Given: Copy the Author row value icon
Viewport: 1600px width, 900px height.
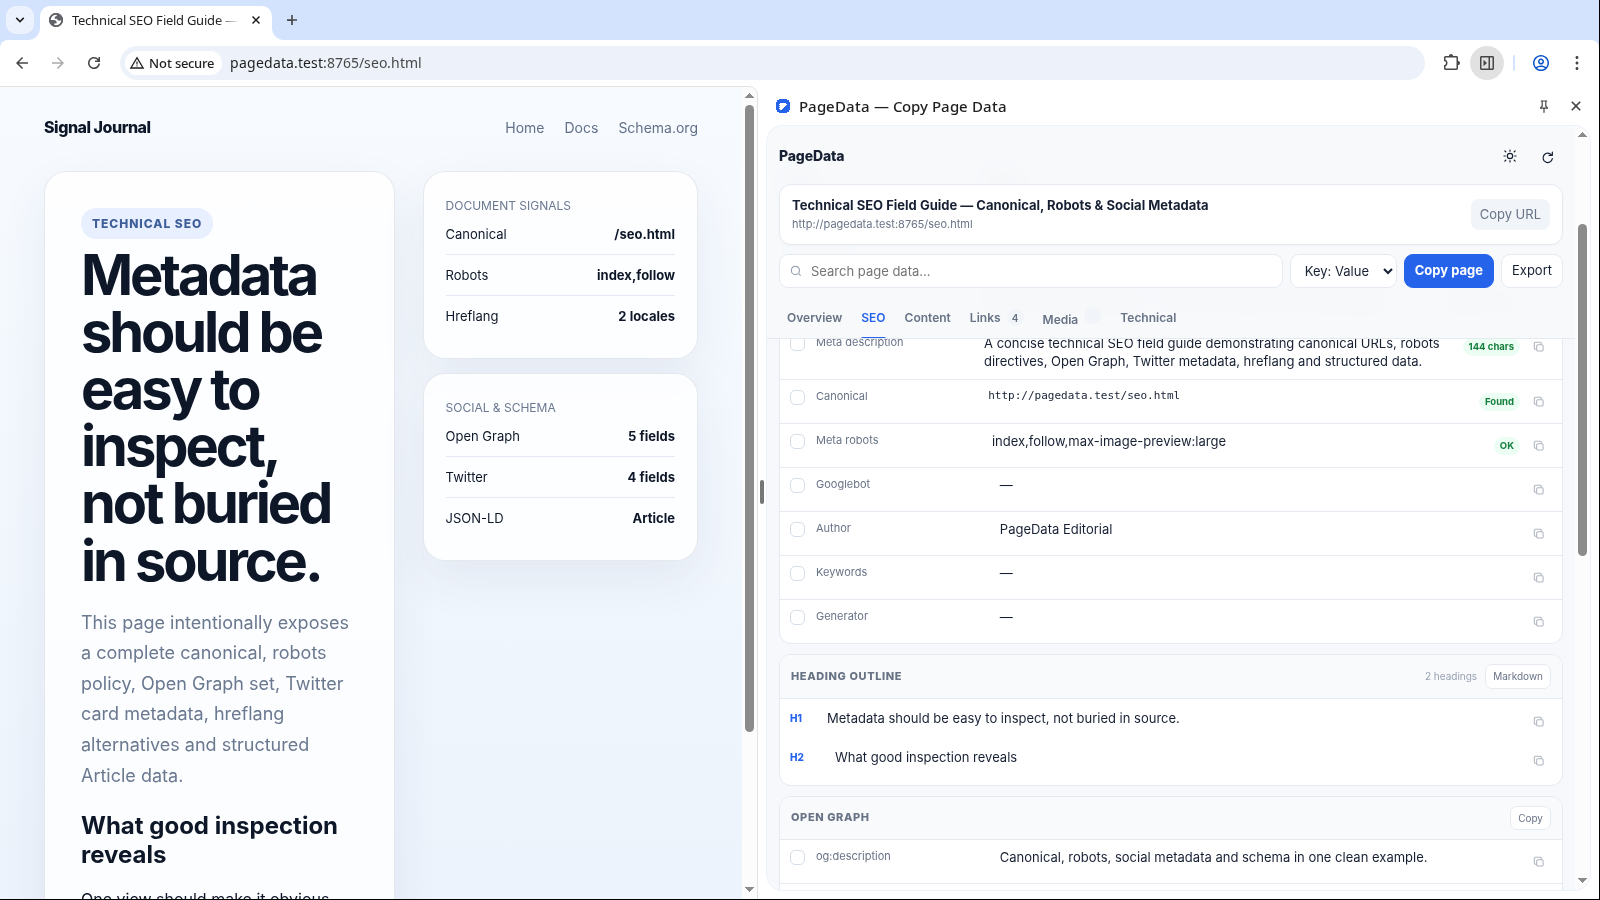Looking at the screenshot, I should pos(1539,534).
